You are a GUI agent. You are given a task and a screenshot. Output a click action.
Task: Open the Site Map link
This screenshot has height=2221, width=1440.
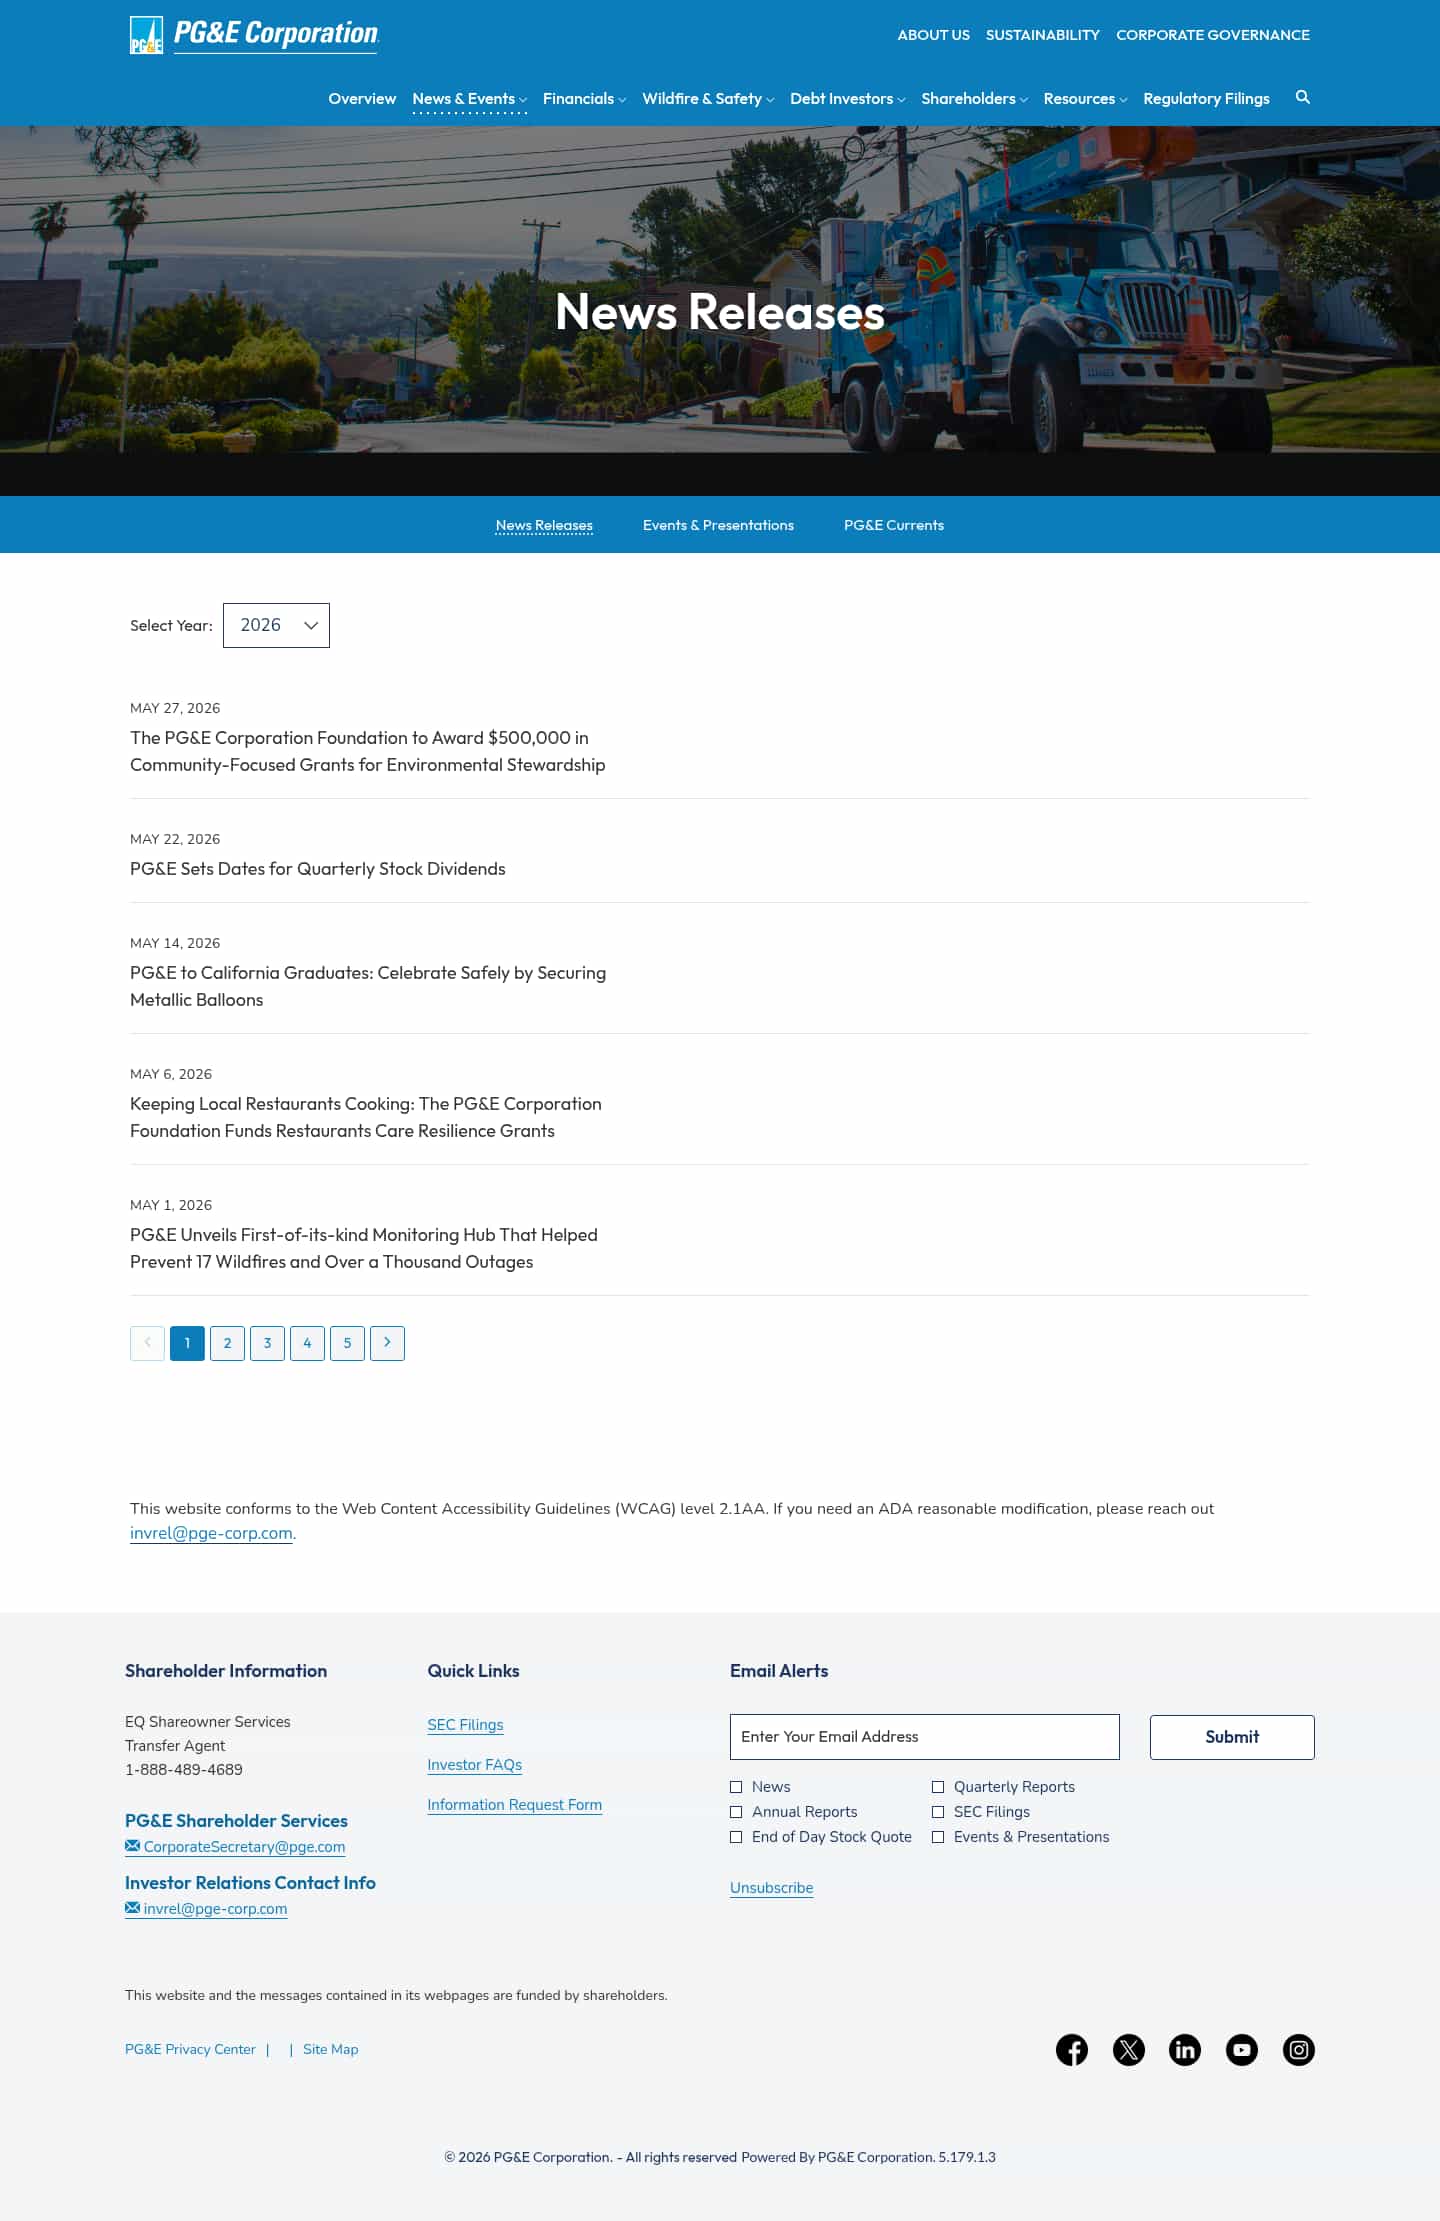coord(330,2049)
